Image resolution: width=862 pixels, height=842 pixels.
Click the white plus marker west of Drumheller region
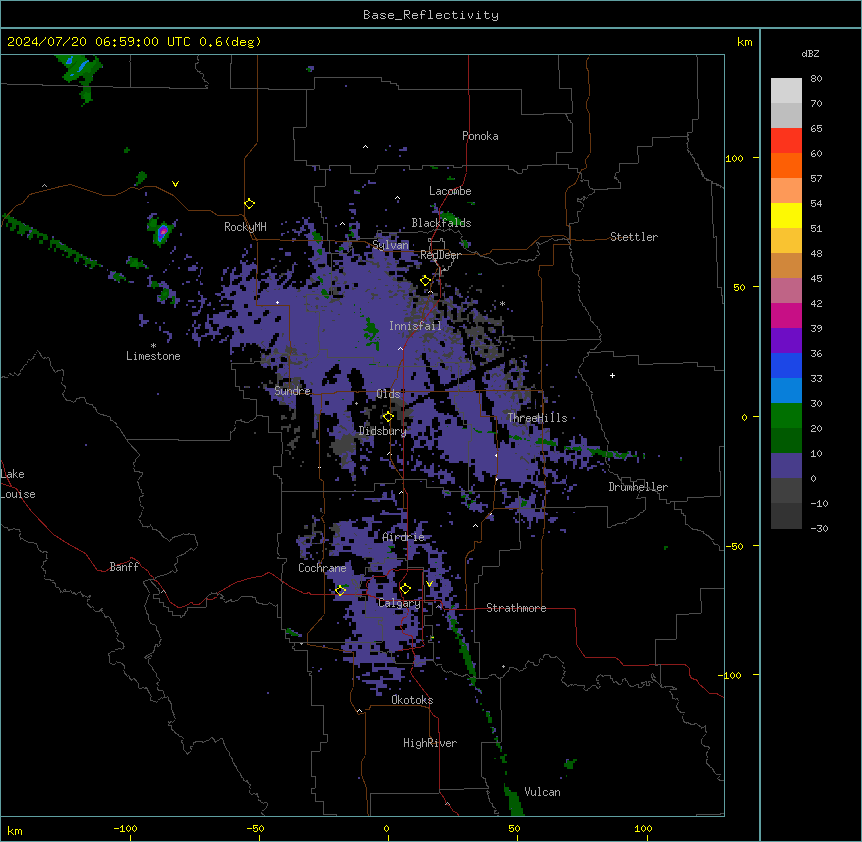612,375
